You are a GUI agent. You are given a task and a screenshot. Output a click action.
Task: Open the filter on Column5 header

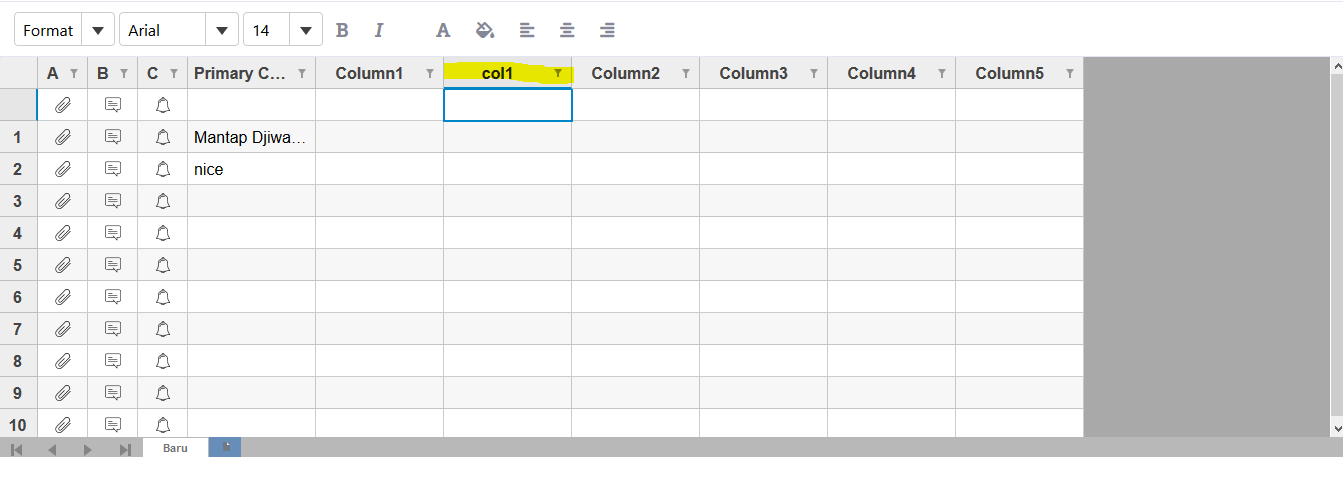pos(1070,73)
